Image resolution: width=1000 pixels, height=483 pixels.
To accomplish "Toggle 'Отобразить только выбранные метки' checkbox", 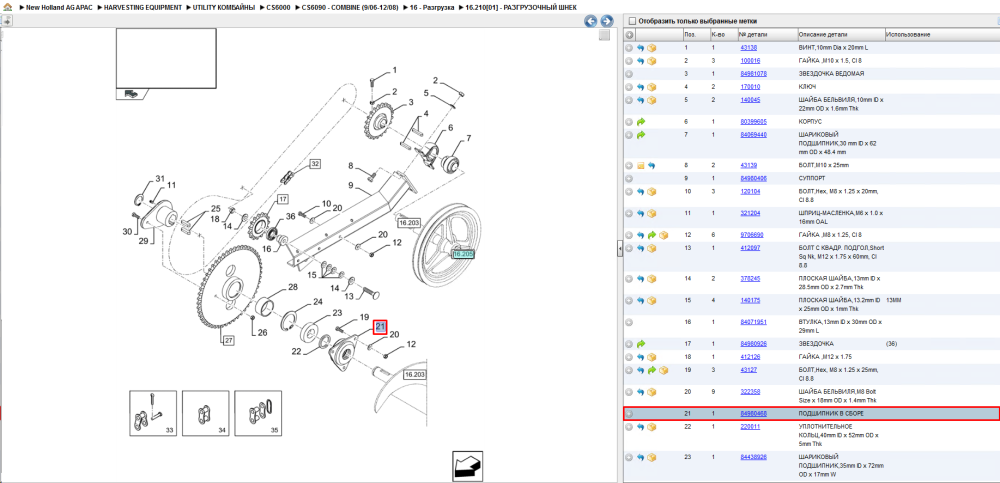I will click(x=632, y=21).
